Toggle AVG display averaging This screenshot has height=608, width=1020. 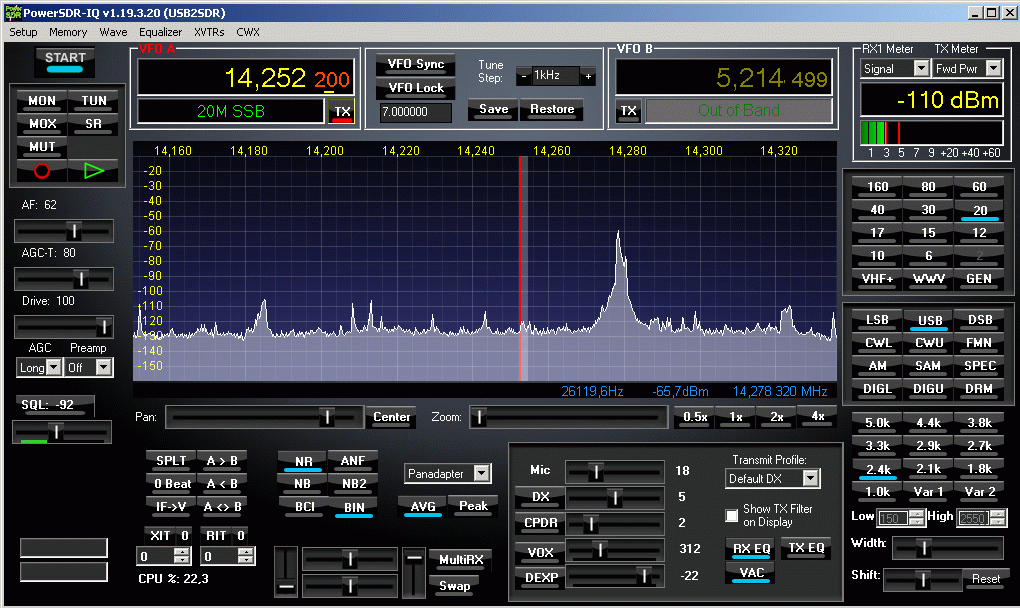coord(423,507)
